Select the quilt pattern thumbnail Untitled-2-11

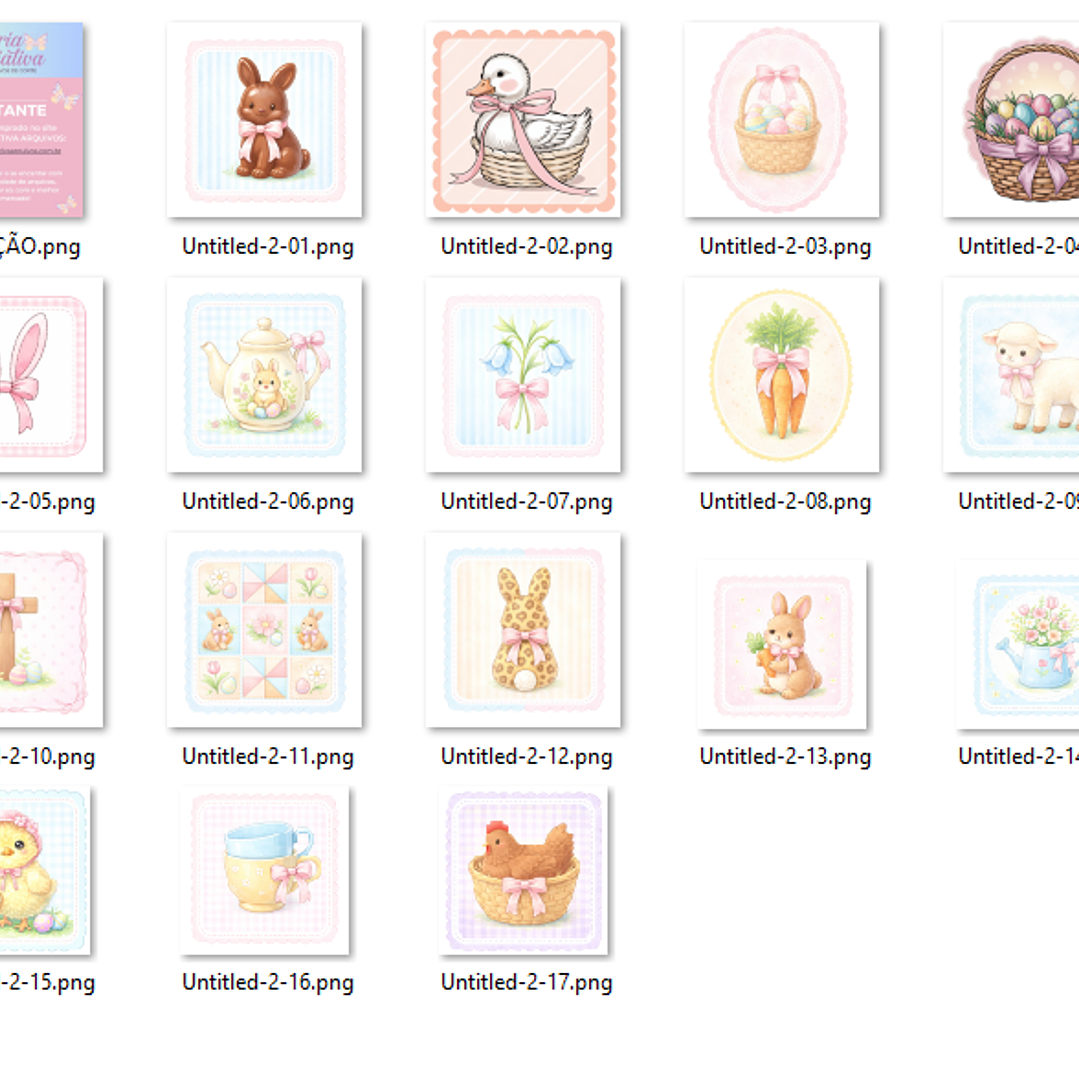(x=264, y=630)
